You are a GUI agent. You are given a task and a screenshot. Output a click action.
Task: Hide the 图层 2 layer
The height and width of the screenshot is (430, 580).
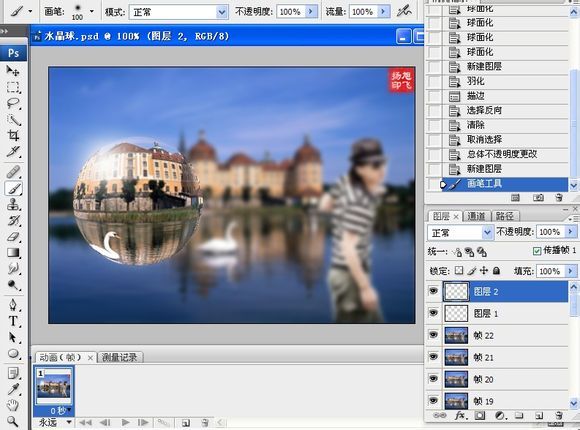tap(434, 291)
